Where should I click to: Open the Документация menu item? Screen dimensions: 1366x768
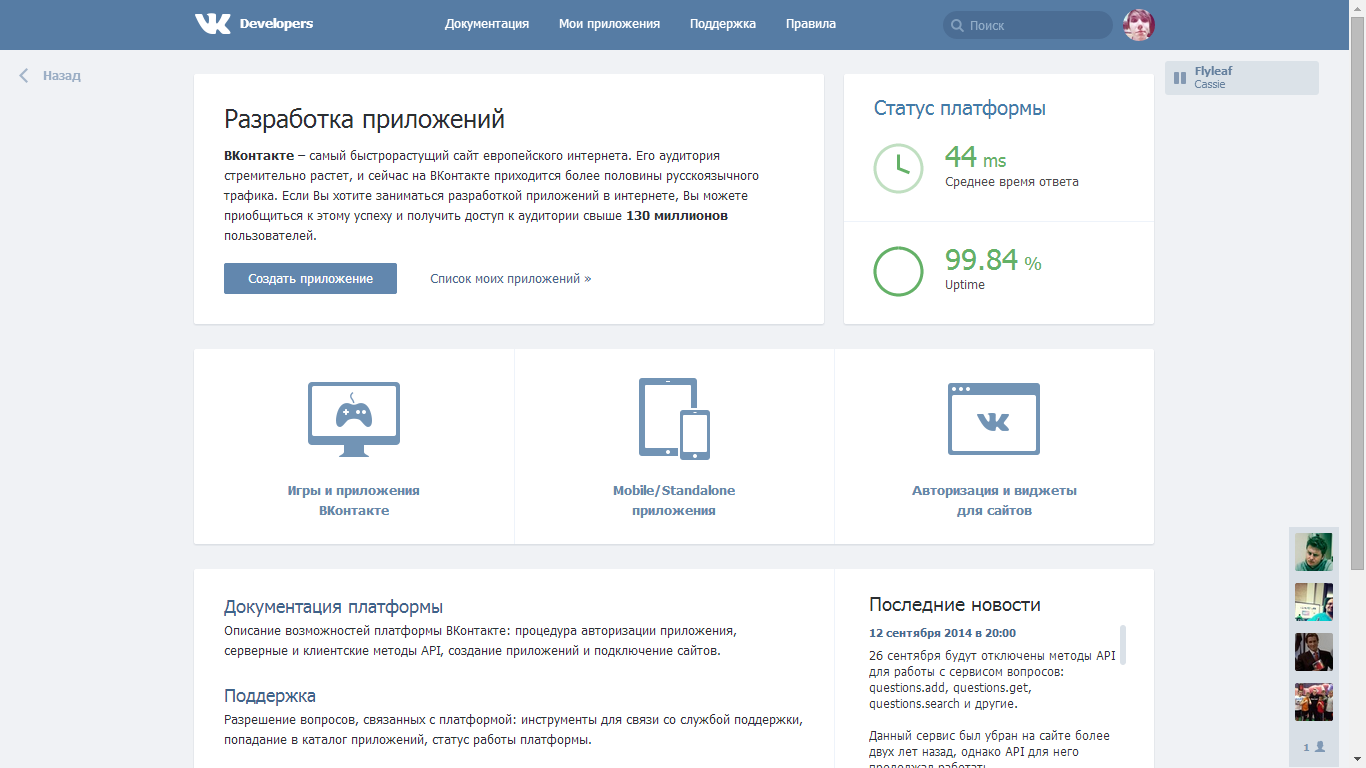coord(487,24)
